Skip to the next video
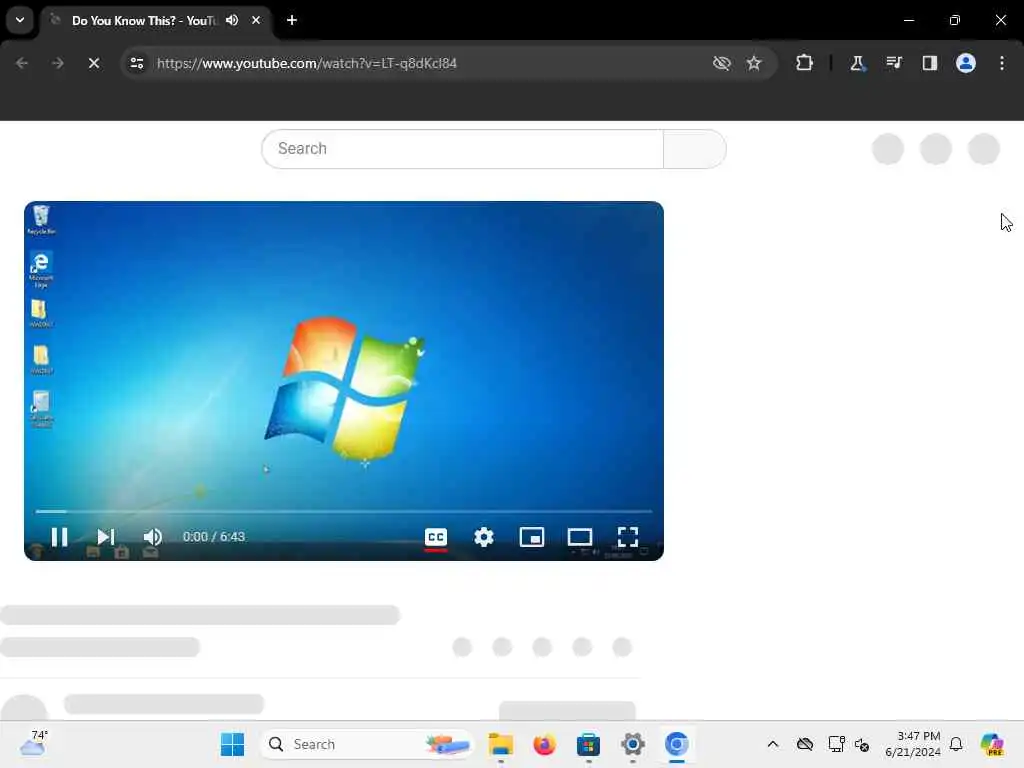1024x768 pixels. [106, 537]
